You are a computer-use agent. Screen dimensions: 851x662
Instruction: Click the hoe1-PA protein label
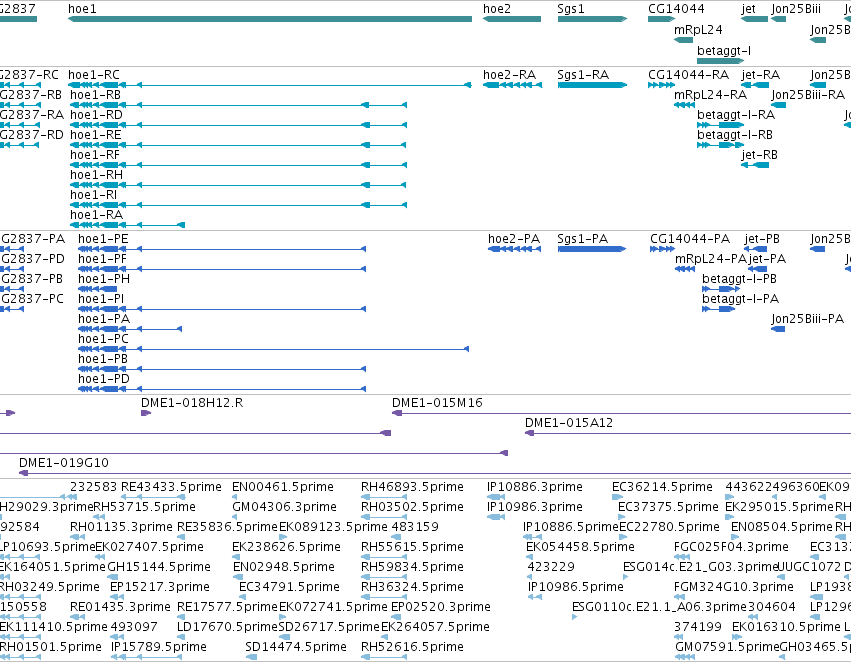coord(104,320)
